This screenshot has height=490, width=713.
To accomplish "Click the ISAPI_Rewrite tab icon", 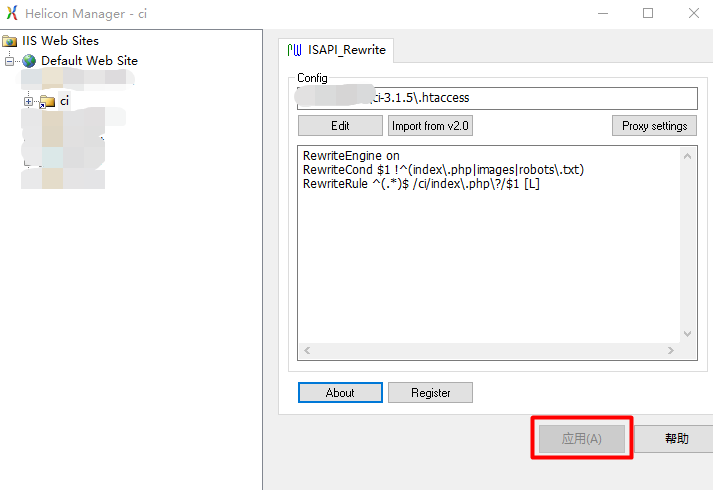I will tap(295, 50).
